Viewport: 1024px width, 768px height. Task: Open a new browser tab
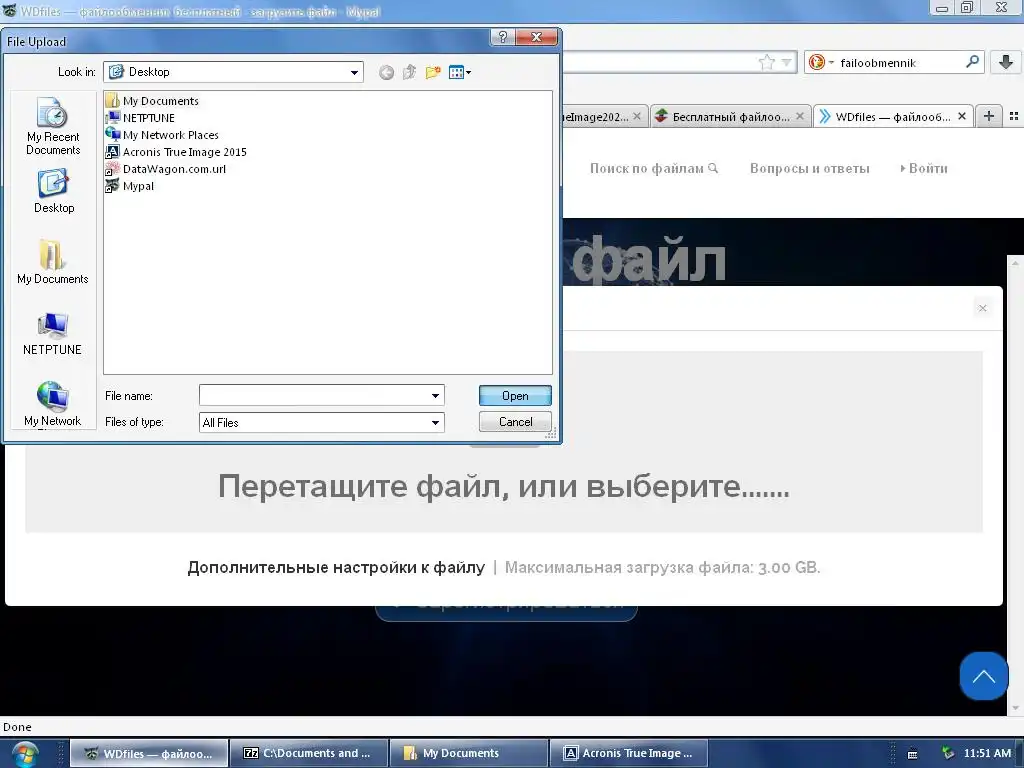[x=989, y=116]
